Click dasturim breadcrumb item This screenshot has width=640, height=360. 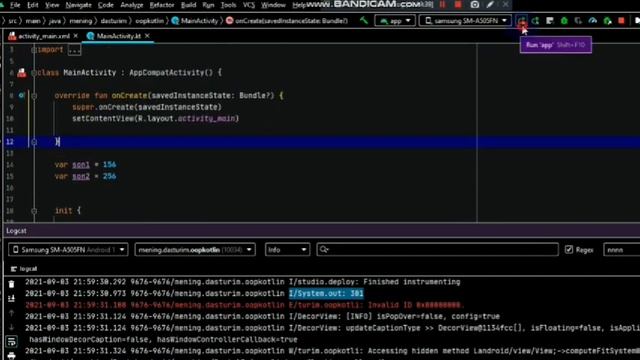(114, 20)
